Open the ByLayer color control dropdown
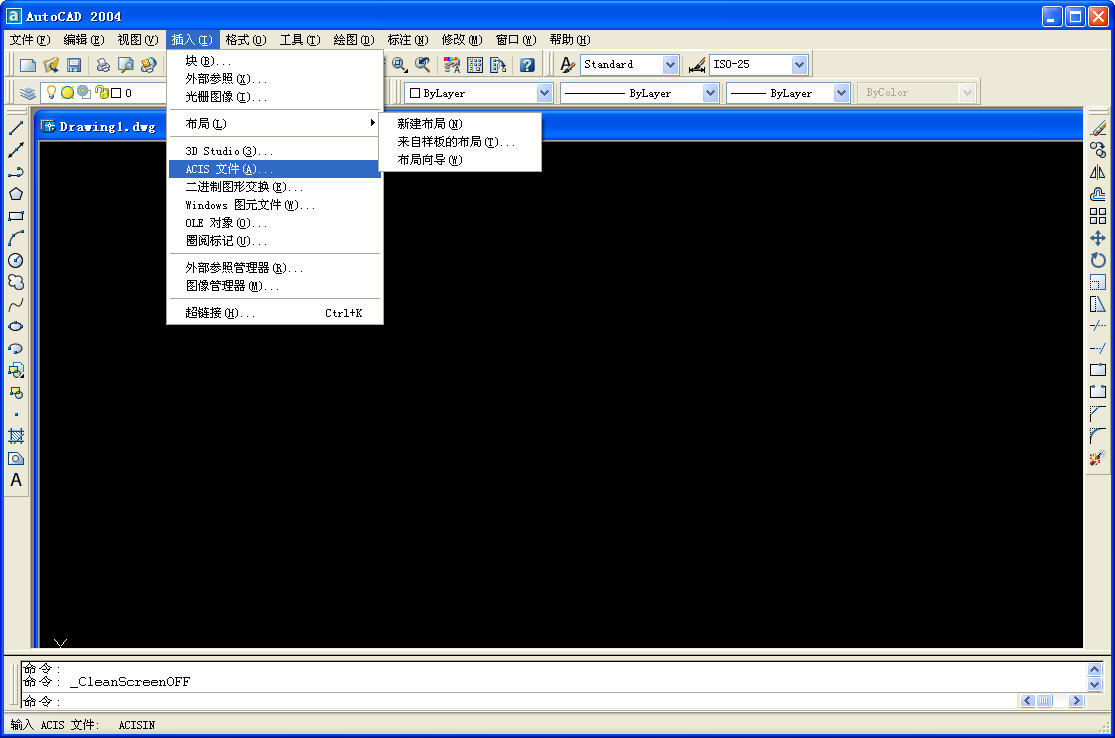This screenshot has height=738, width=1115. click(544, 93)
